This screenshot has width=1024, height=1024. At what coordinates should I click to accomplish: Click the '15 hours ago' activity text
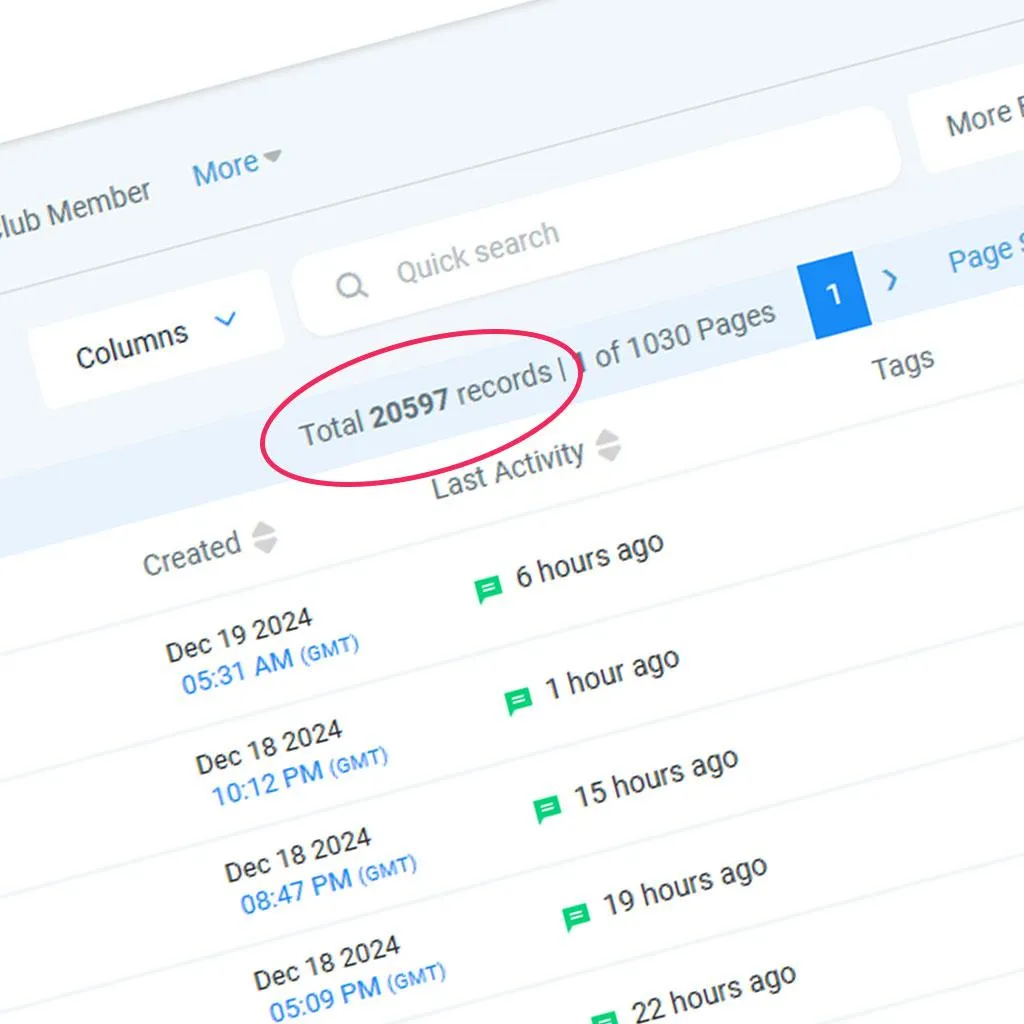[x=656, y=778]
